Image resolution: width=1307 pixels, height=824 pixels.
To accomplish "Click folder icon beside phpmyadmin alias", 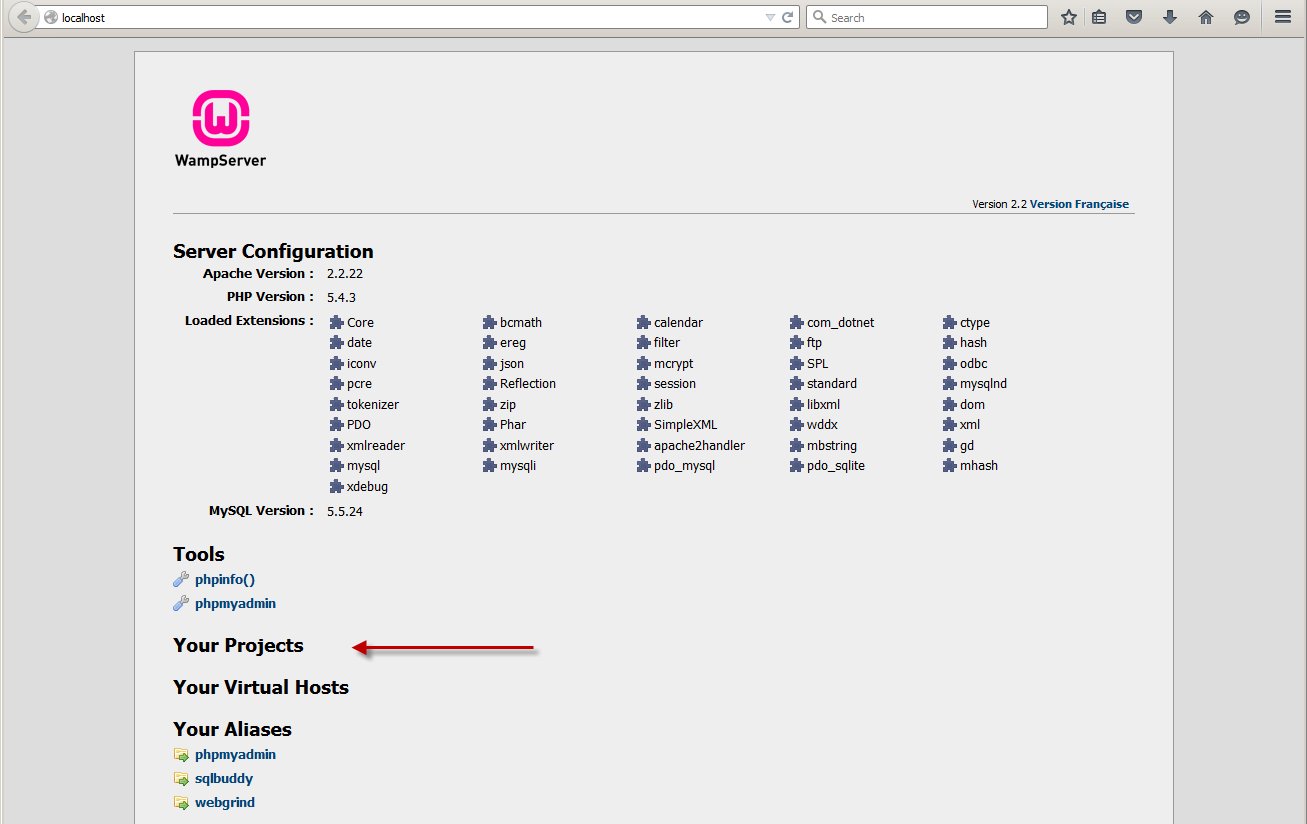I will tap(181, 755).
